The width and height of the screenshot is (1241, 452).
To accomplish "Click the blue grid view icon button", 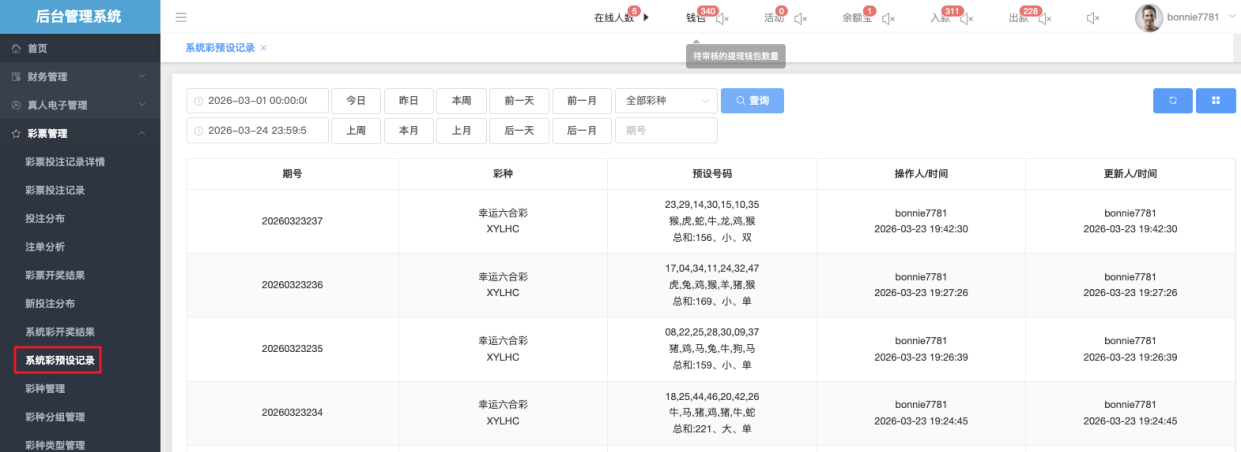I will pos(1216,101).
